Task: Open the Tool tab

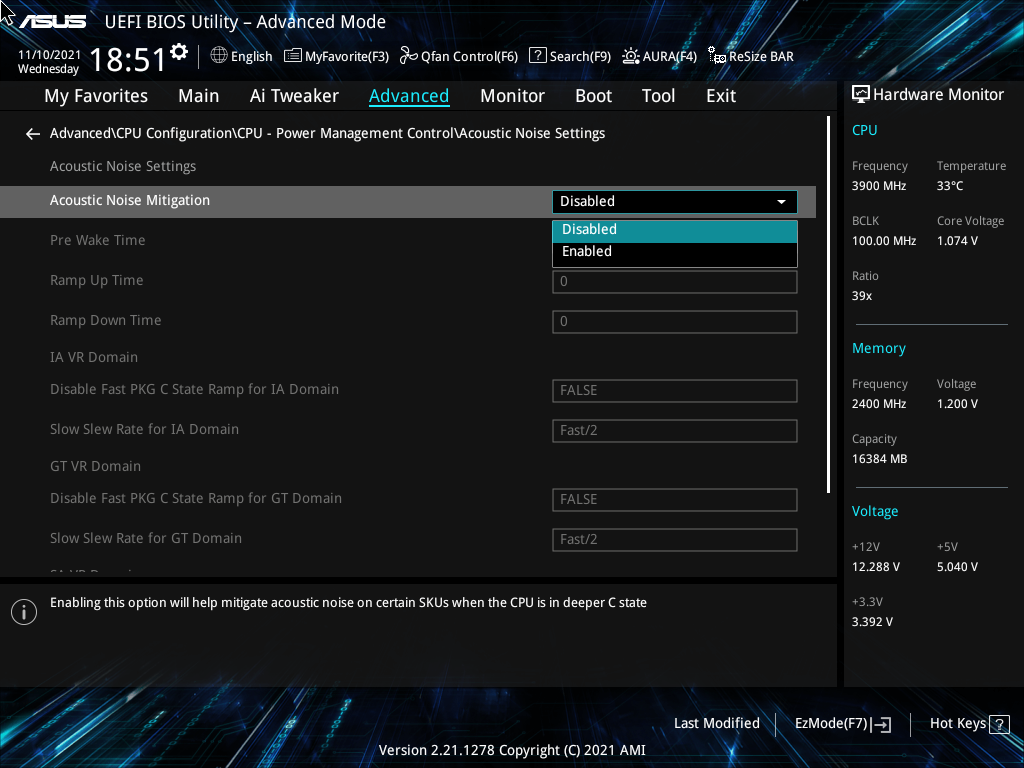Action: [x=658, y=96]
